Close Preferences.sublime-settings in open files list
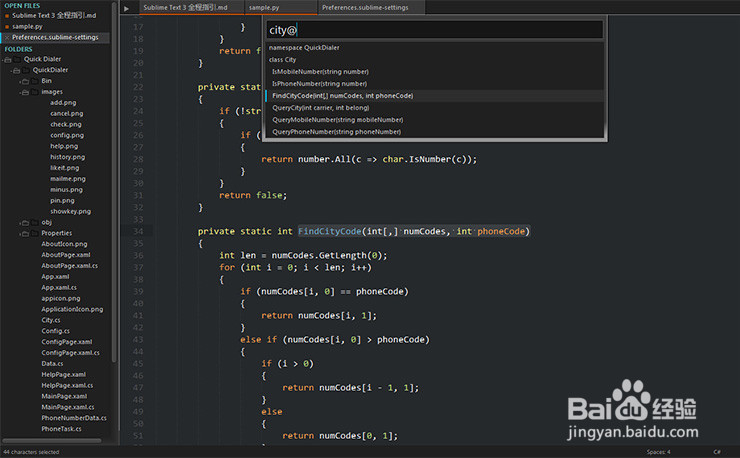740x458 pixels. click(x=7, y=37)
